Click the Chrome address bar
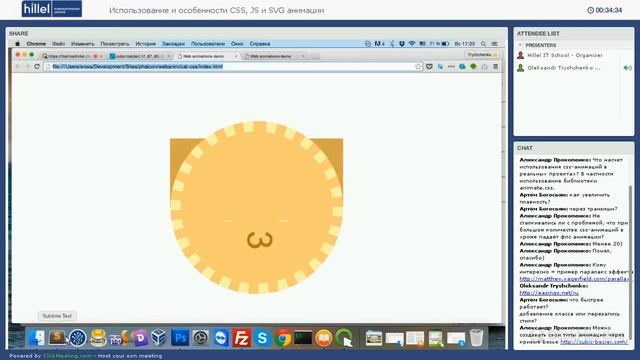This screenshot has height=360, width=640. 233,67
